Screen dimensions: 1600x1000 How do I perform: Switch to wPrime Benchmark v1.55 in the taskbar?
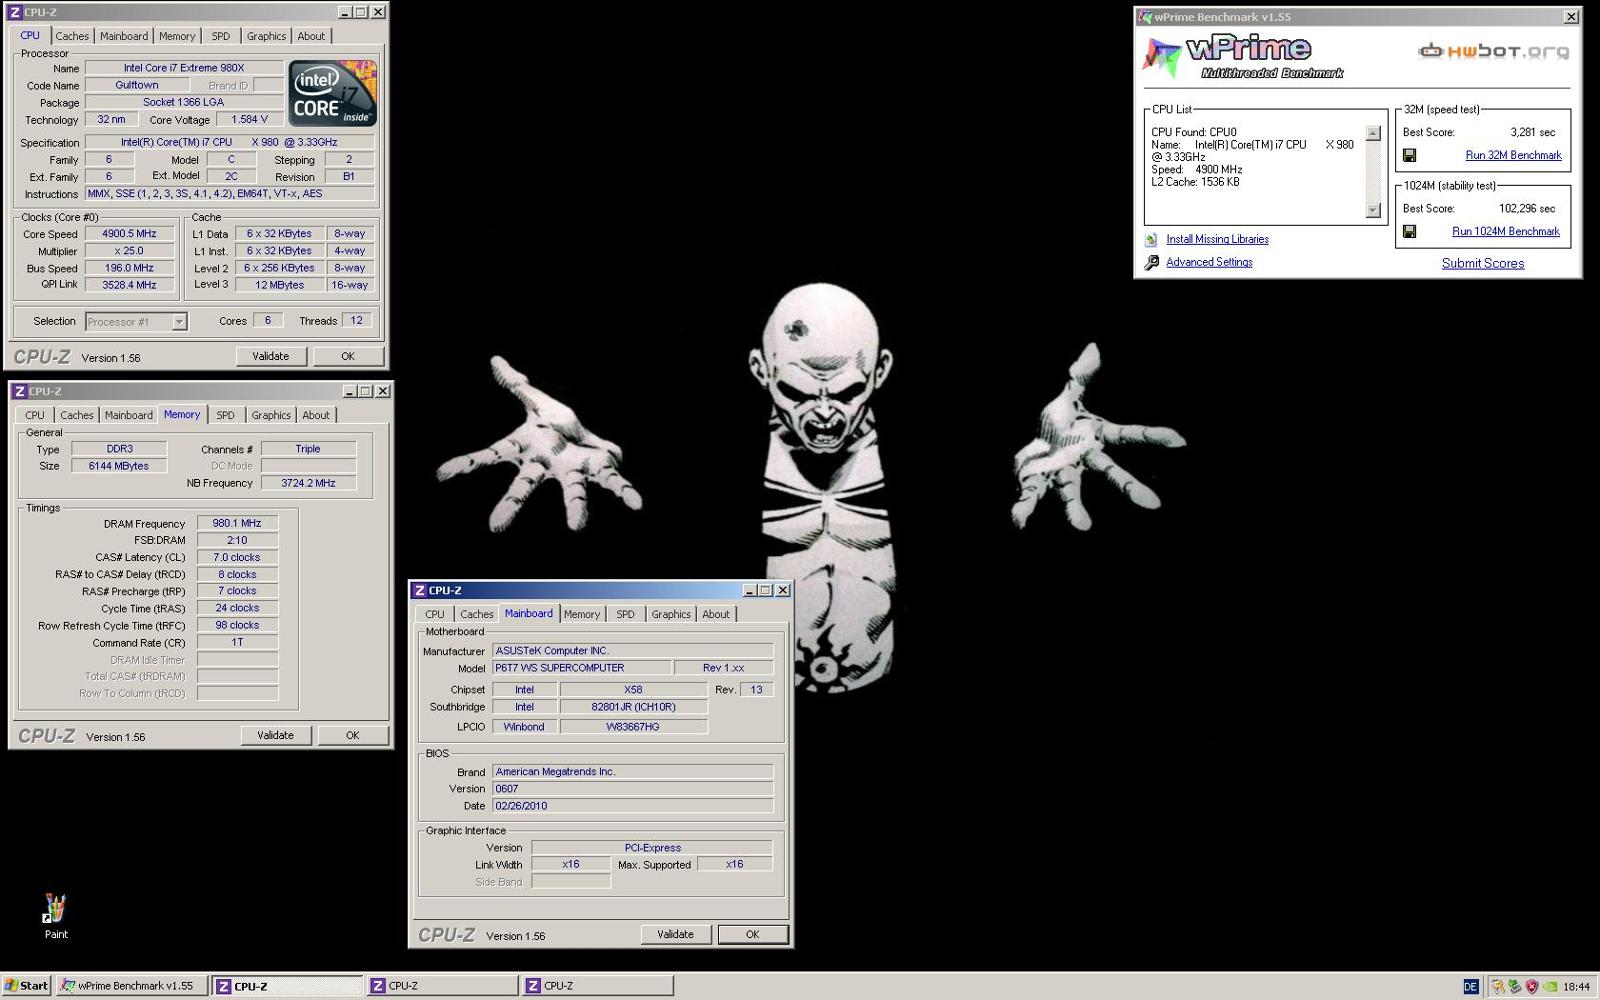point(132,986)
